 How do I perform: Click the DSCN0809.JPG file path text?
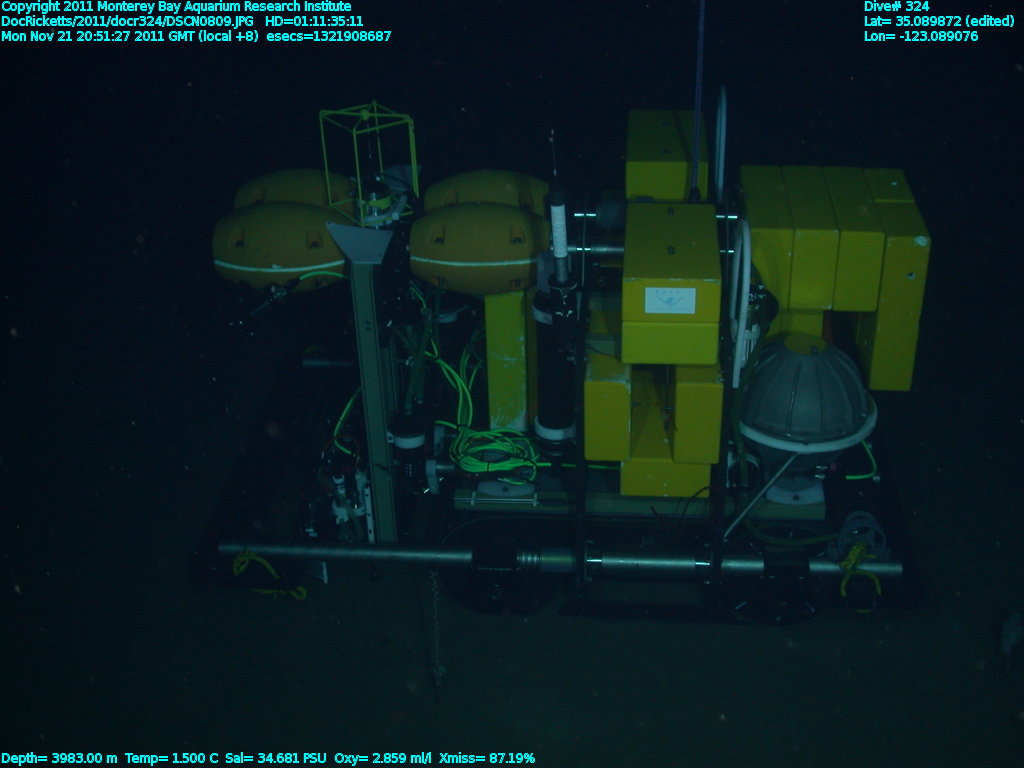click(x=127, y=21)
